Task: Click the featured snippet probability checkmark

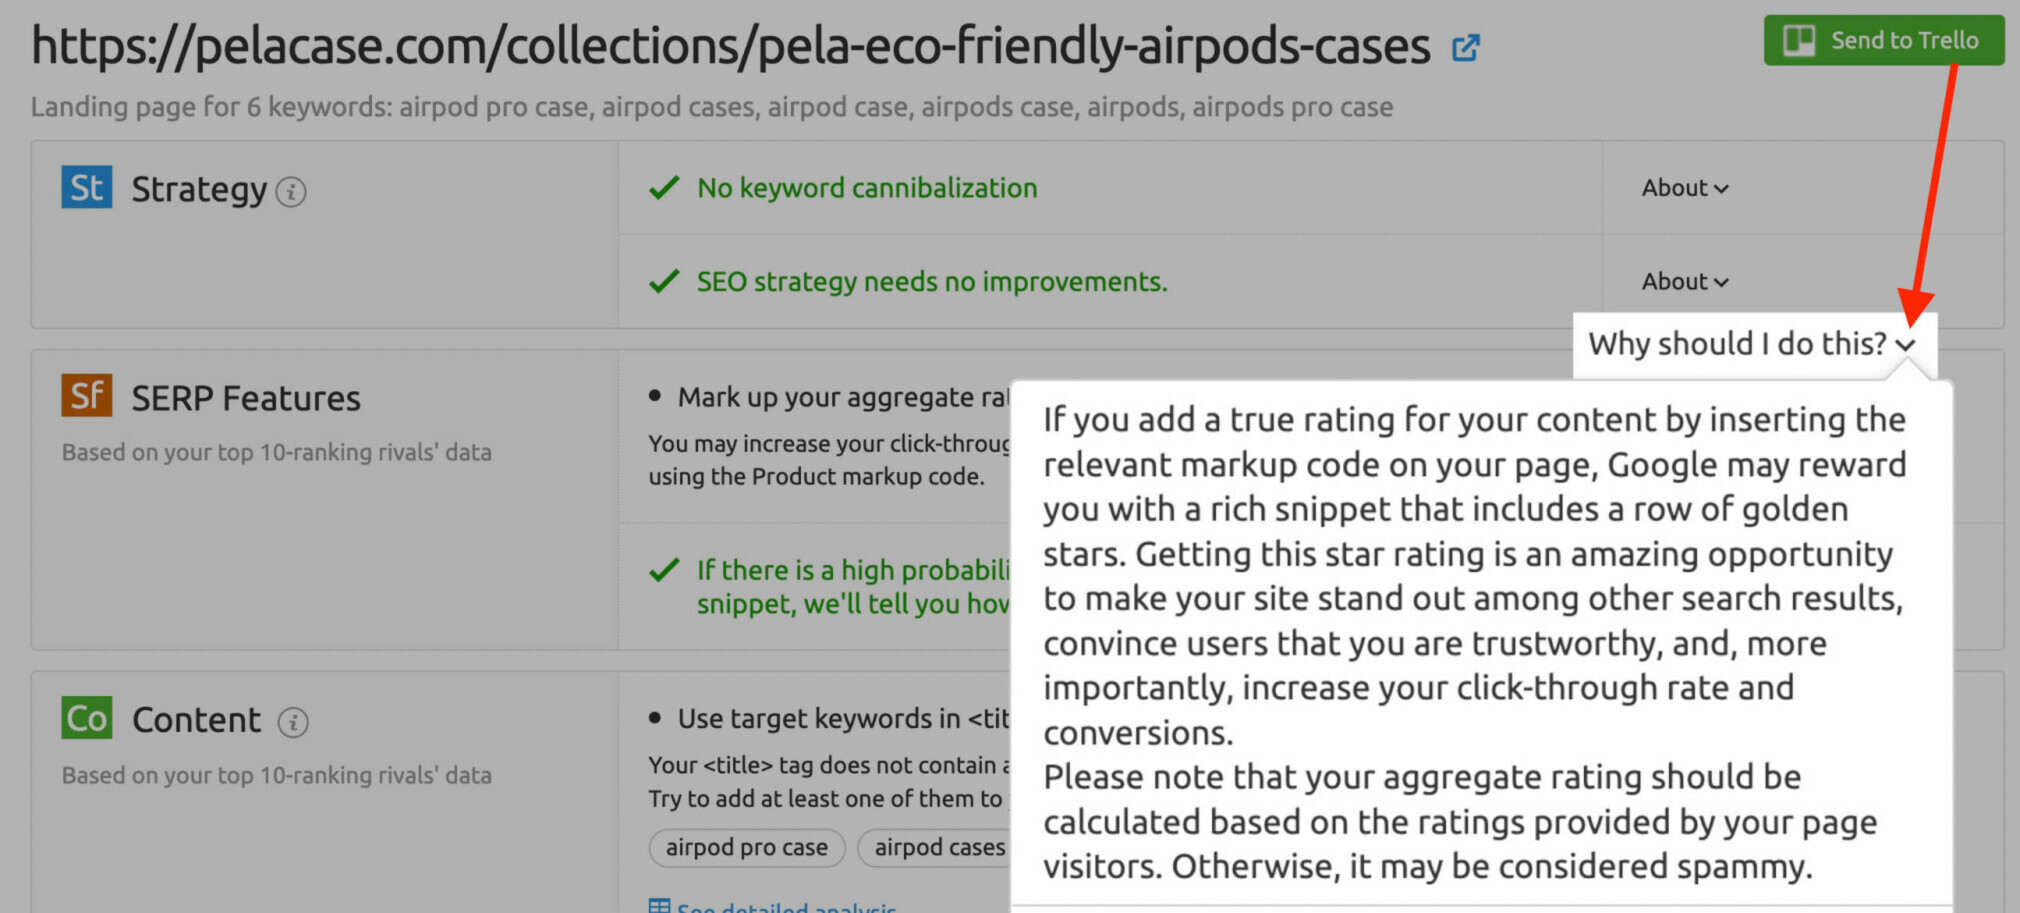Action: pos(664,570)
